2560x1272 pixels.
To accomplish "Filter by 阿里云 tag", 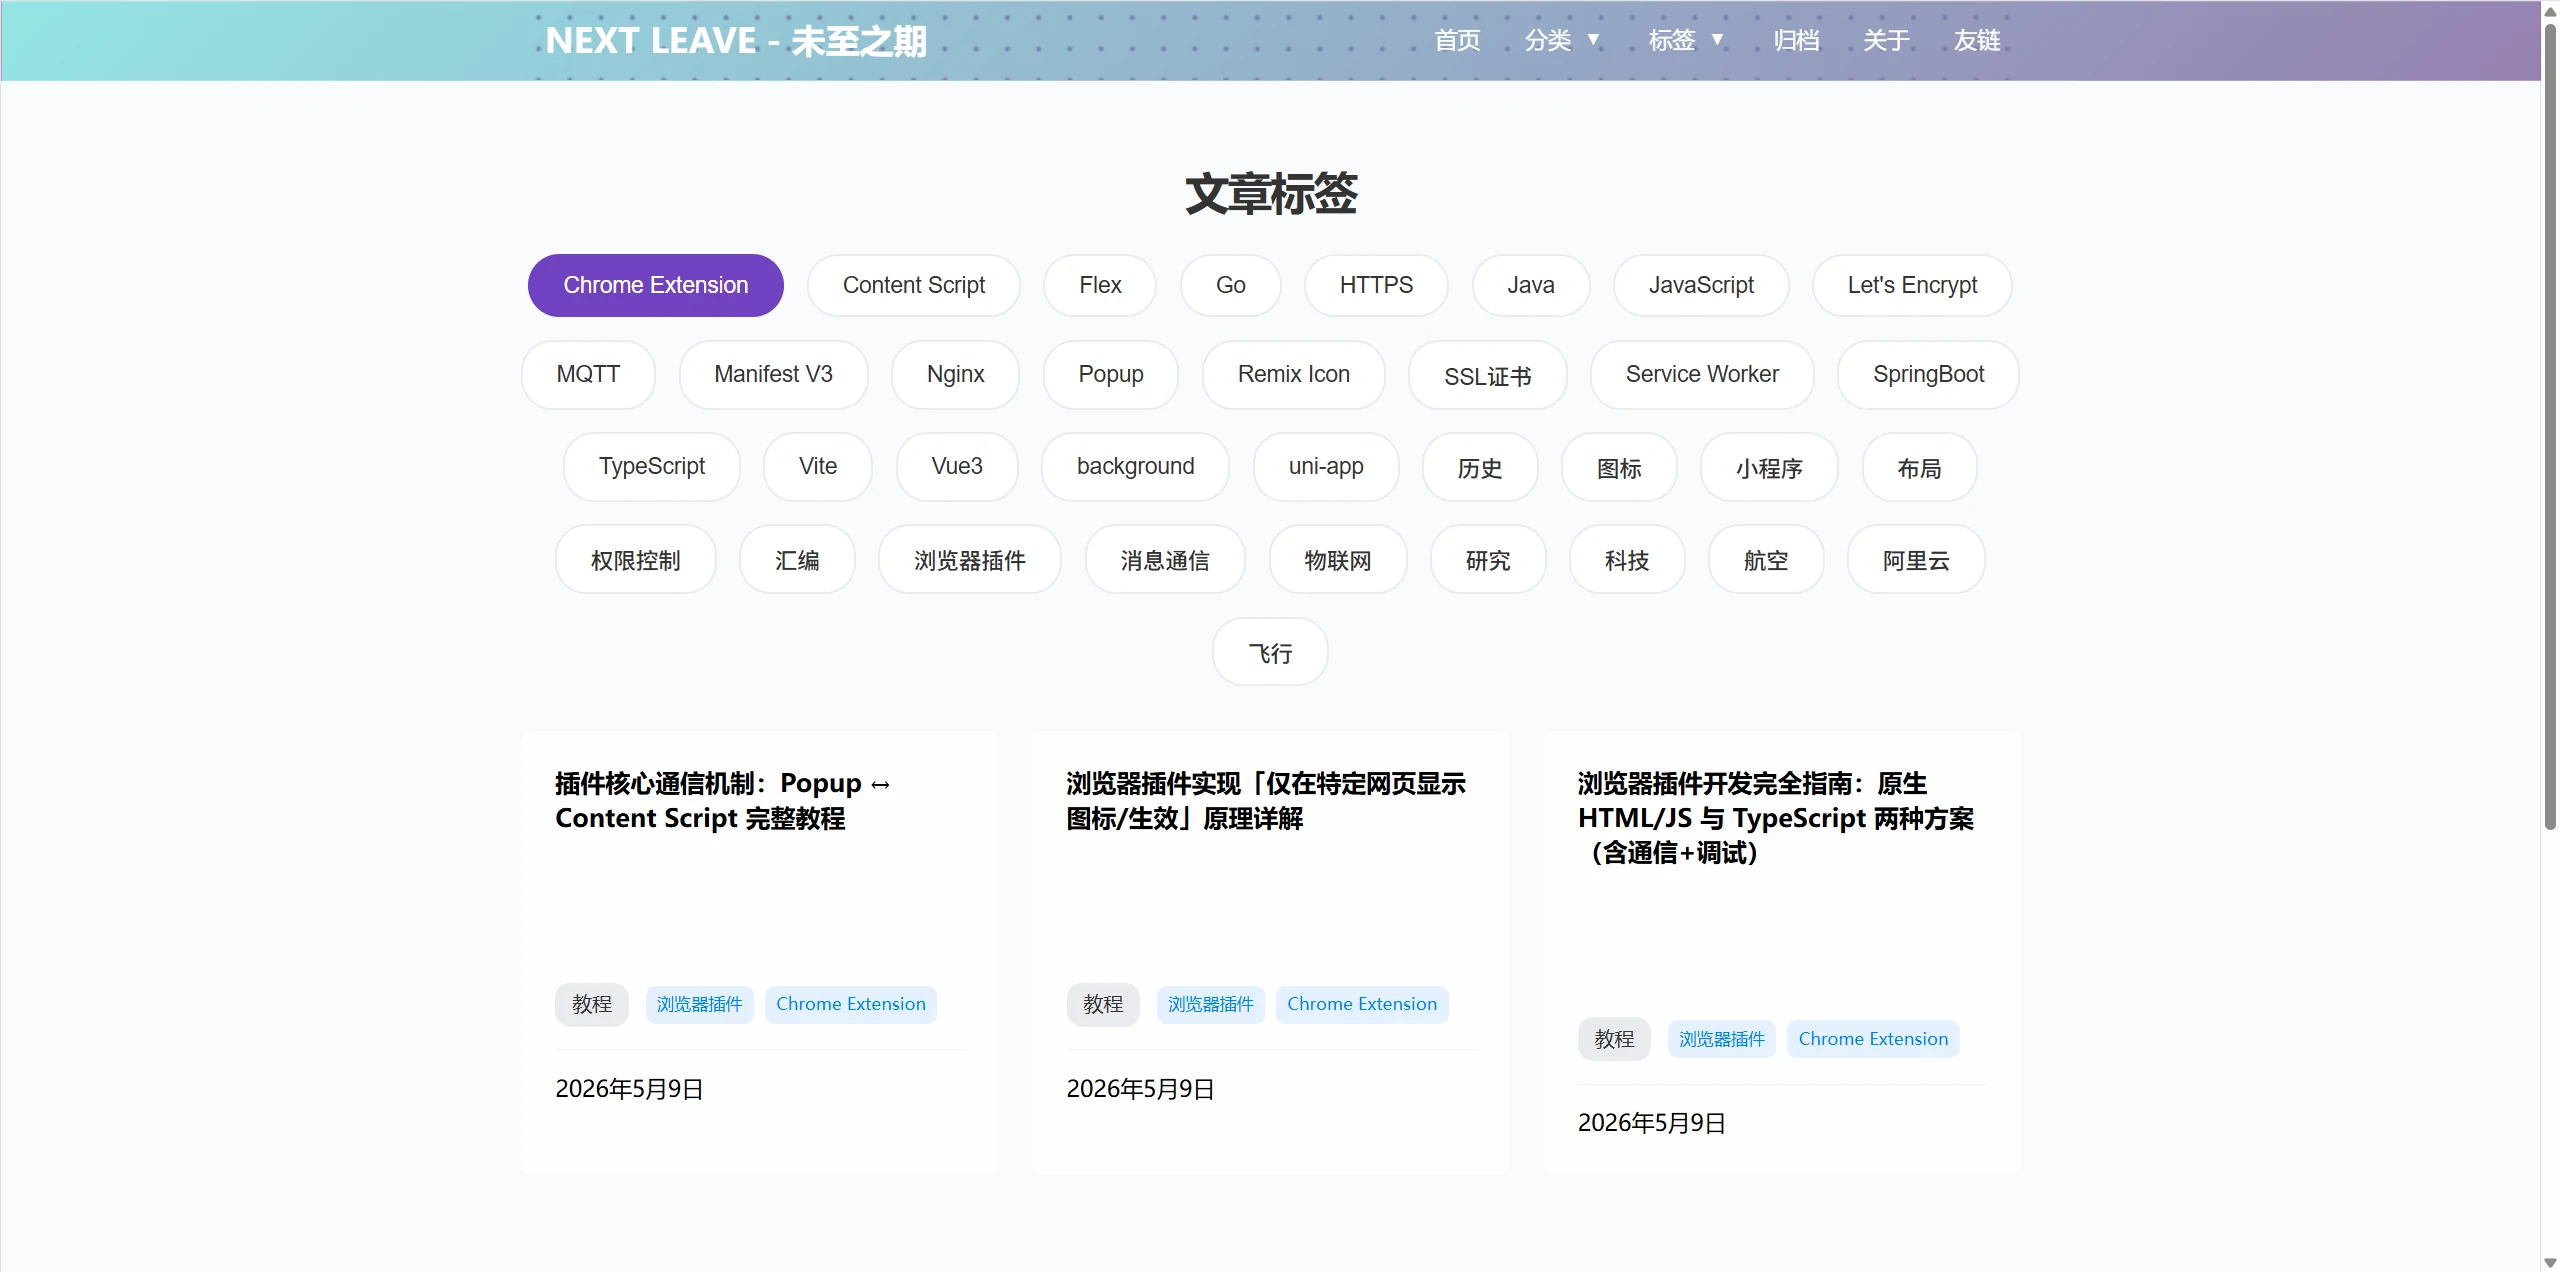I will [1916, 559].
